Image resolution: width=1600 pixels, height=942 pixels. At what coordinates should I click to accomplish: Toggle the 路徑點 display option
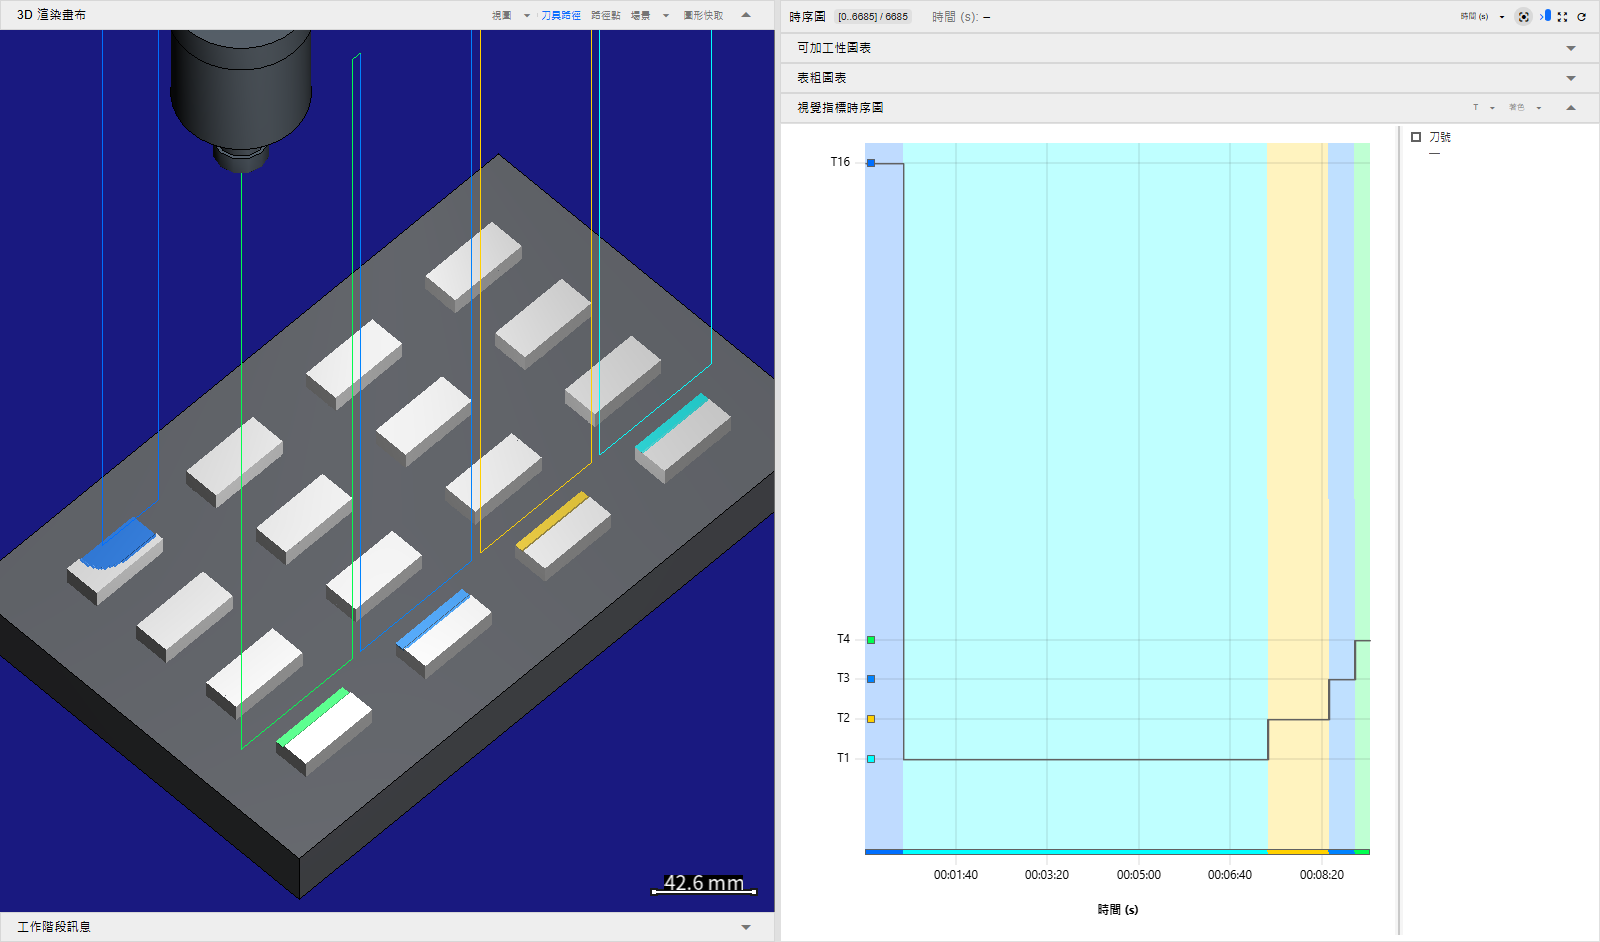(x=606, y=16)
